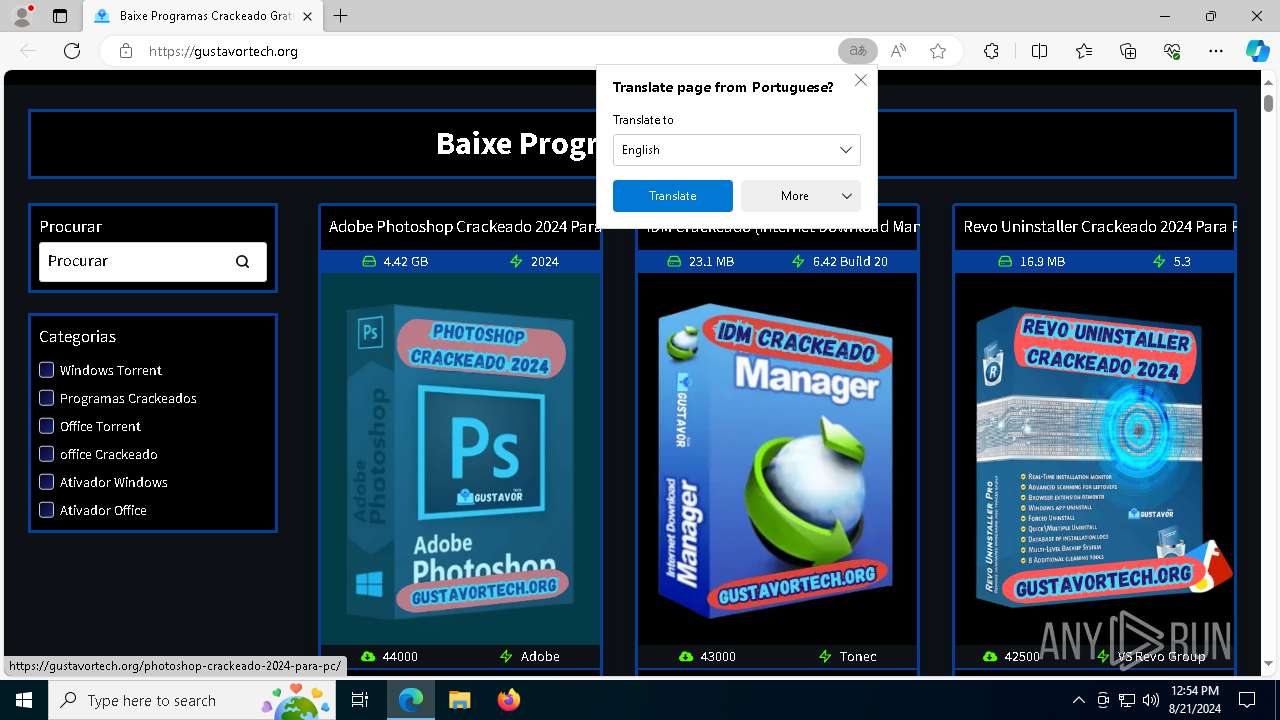Click the 4.42 GB size text
The height and width of the screenshot is (720, 1280).
point(405,262)
